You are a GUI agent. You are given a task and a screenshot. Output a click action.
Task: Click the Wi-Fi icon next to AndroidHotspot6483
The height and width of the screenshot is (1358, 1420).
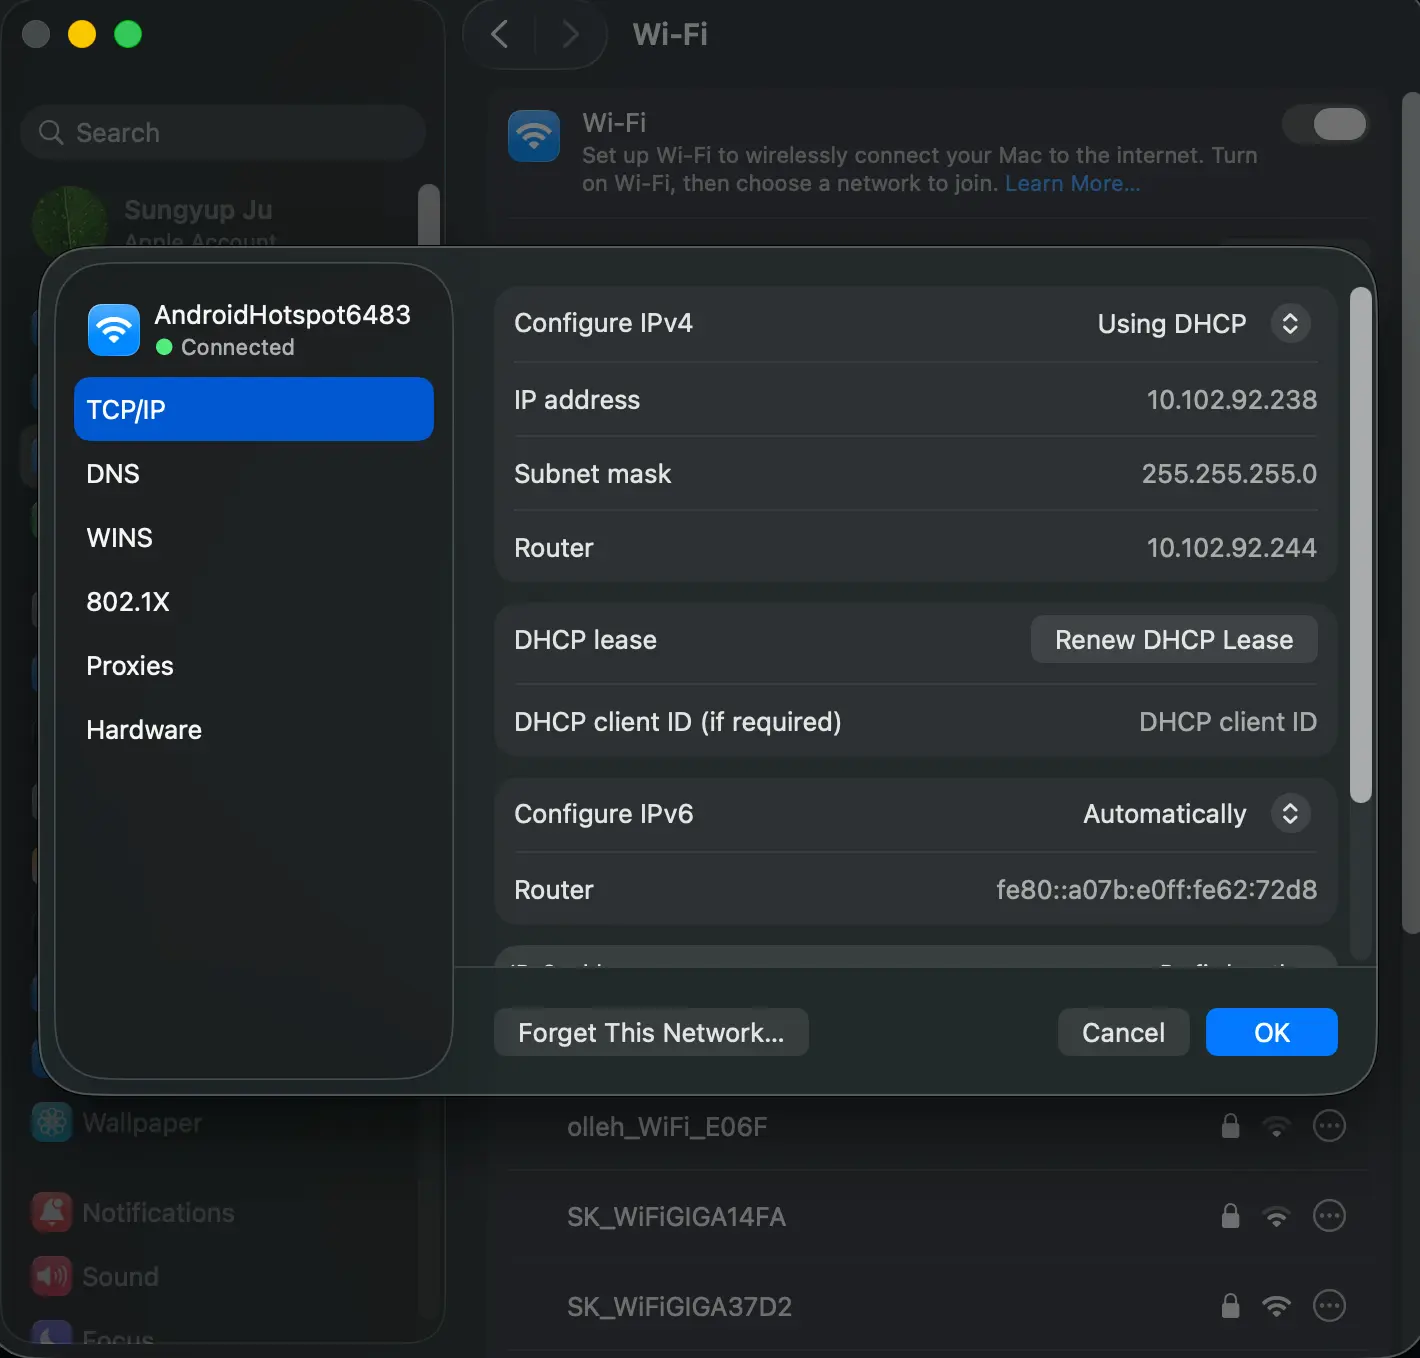point(113,330)
